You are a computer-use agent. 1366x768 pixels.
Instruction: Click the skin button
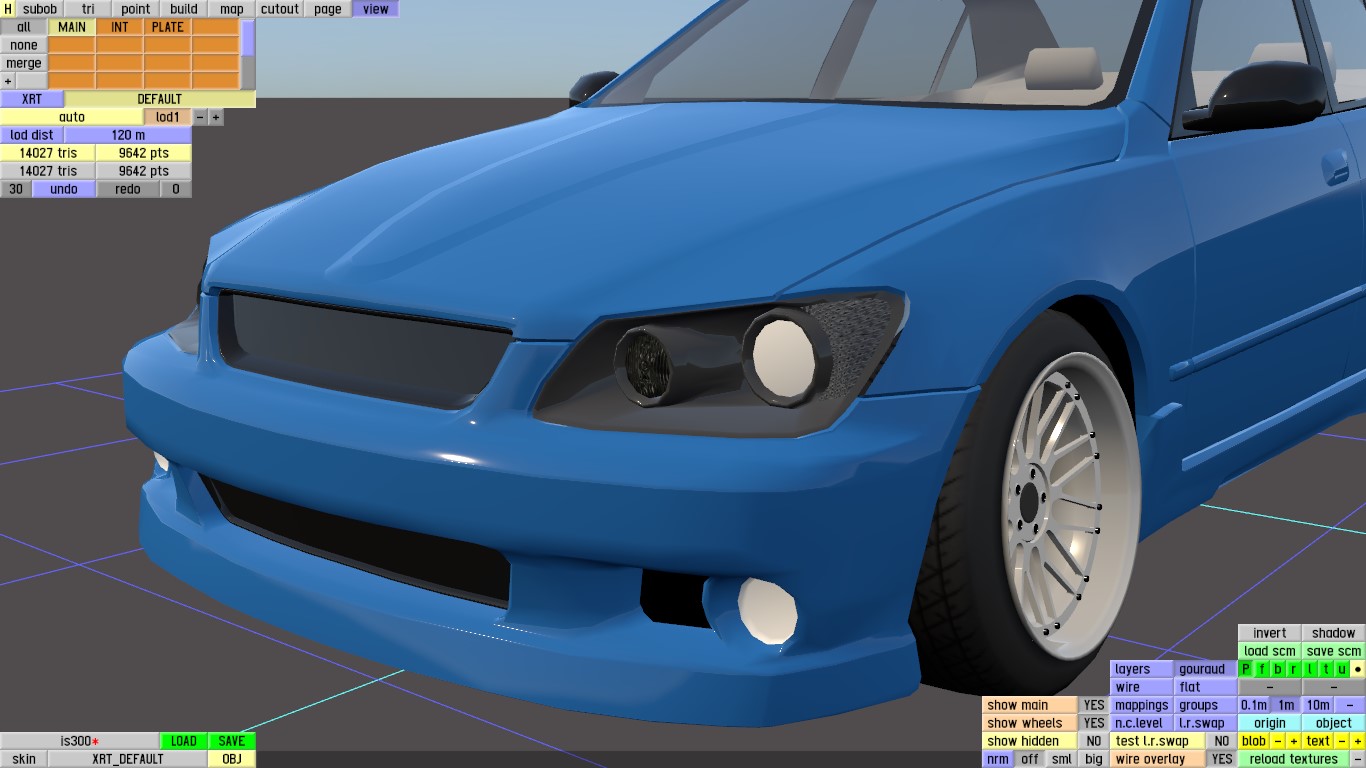24,759
